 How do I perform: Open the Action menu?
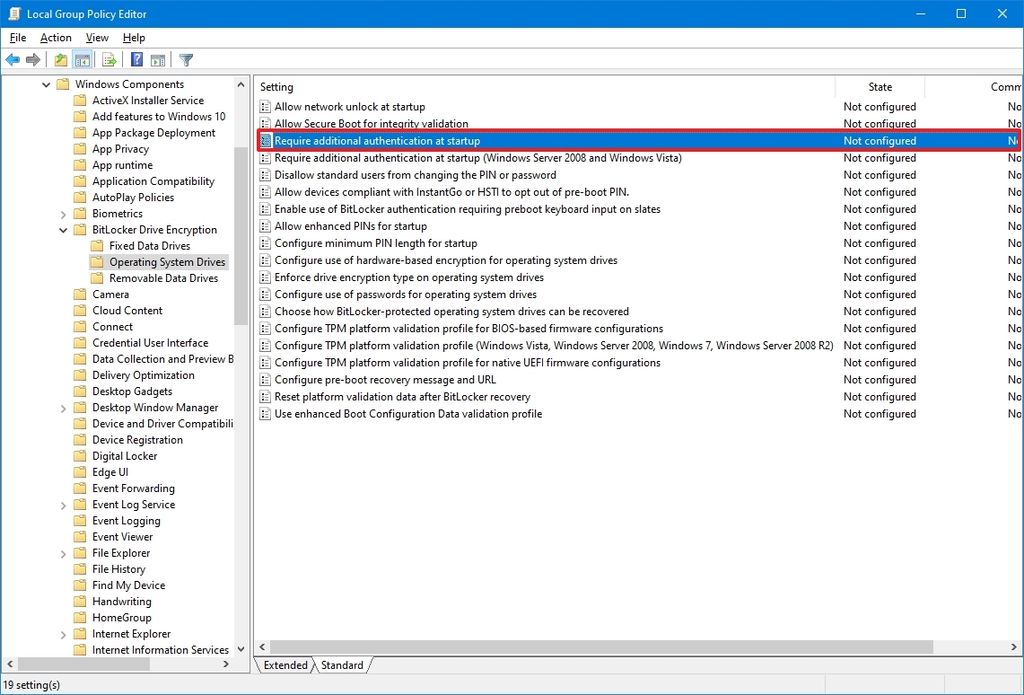tap(55, 37)
